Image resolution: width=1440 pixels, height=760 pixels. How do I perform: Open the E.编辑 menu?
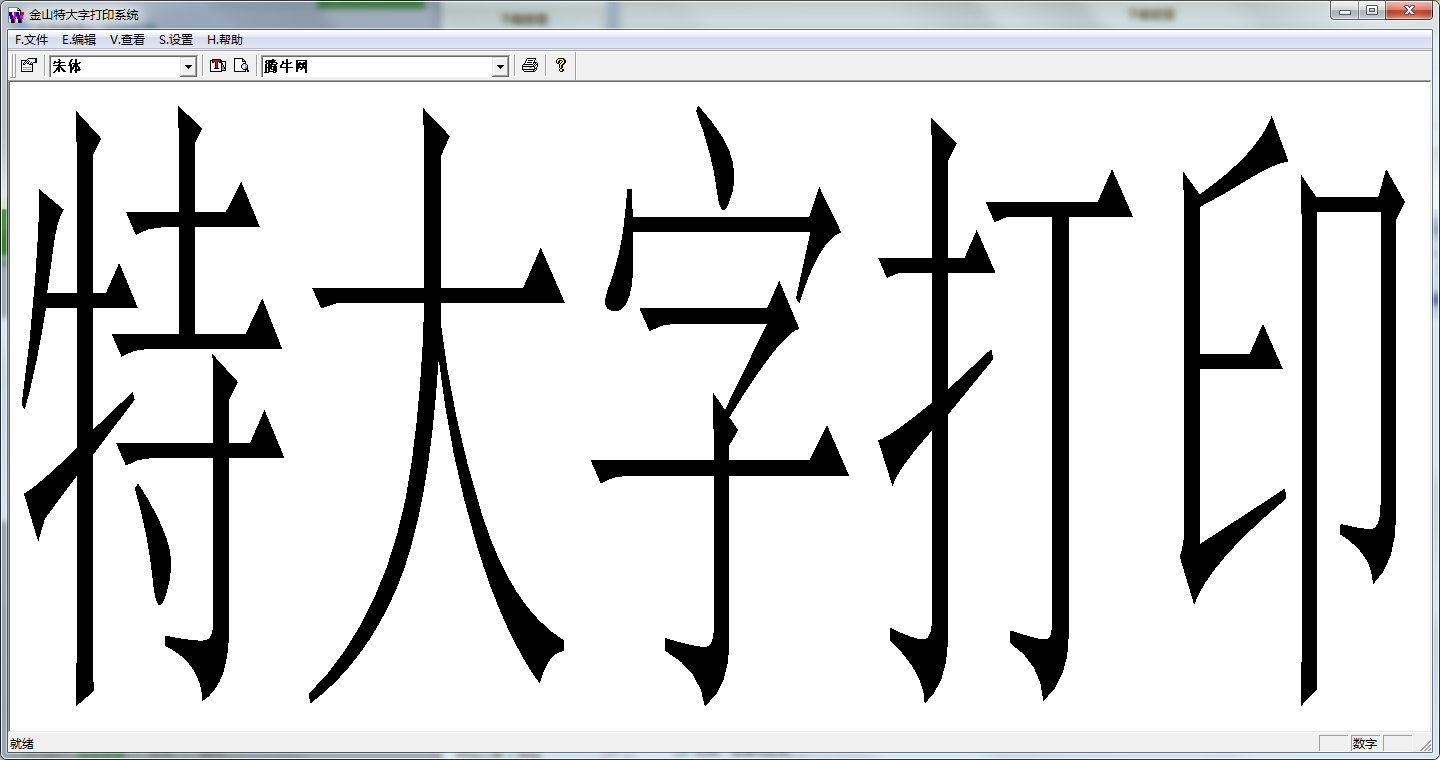click(79, 40)
